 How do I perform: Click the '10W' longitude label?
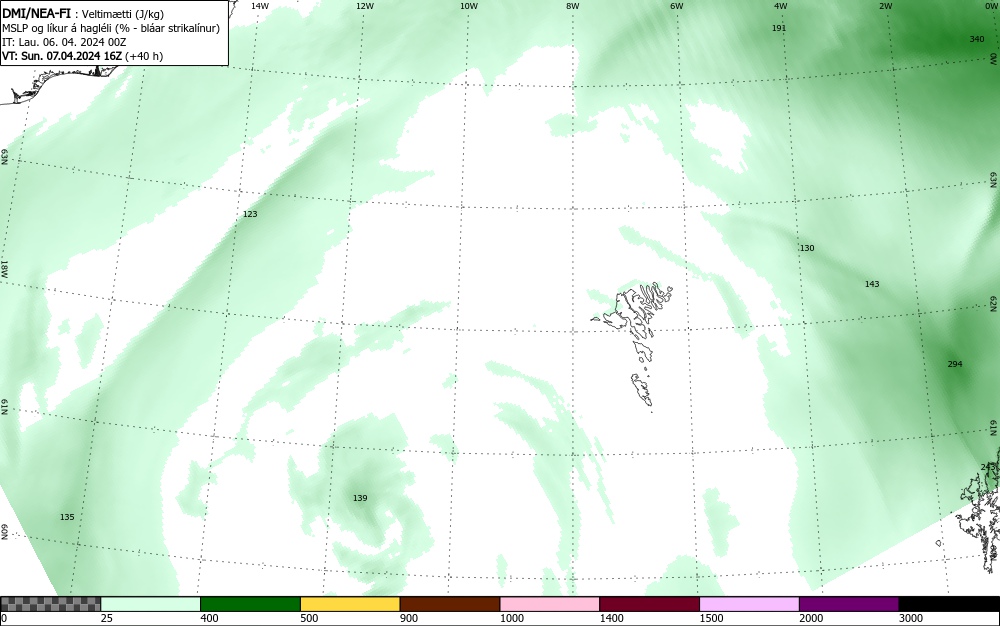(469, 6)
